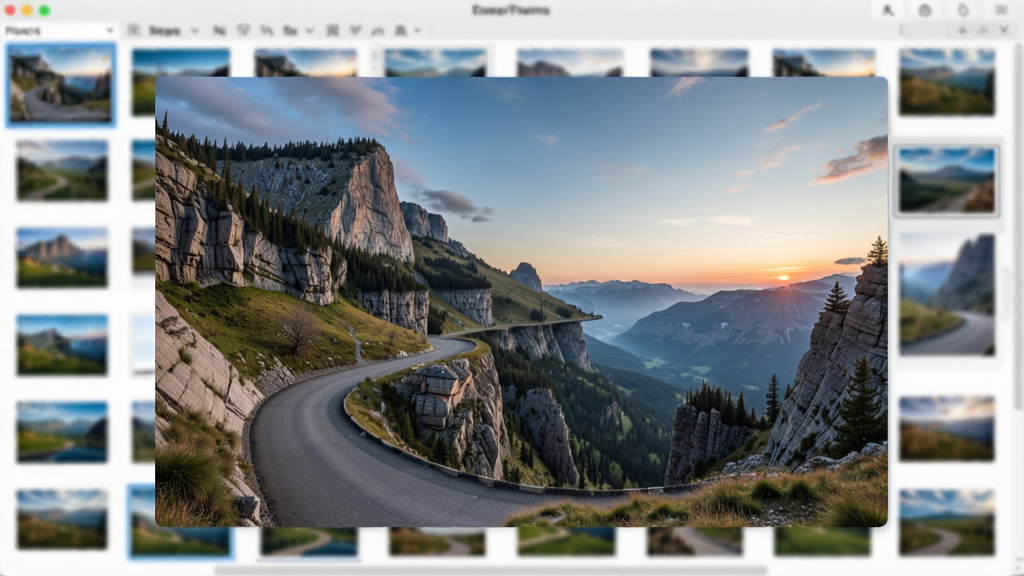Select the blue-highlighted thumbnail of the winding road
The image size is (1024, 576).
61,84
